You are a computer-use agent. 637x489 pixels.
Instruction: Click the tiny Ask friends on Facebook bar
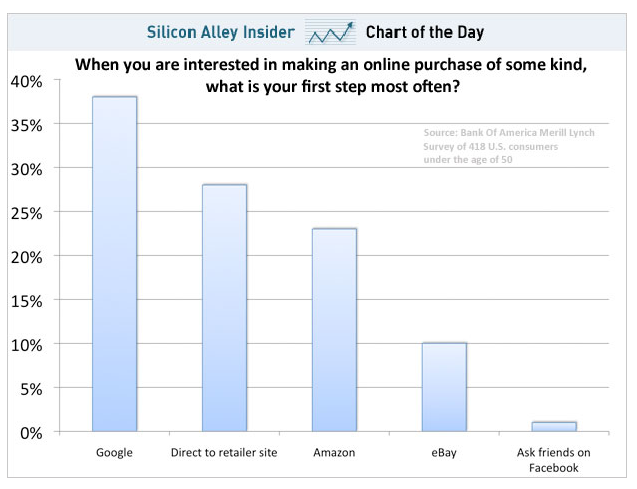coord(553,427)
